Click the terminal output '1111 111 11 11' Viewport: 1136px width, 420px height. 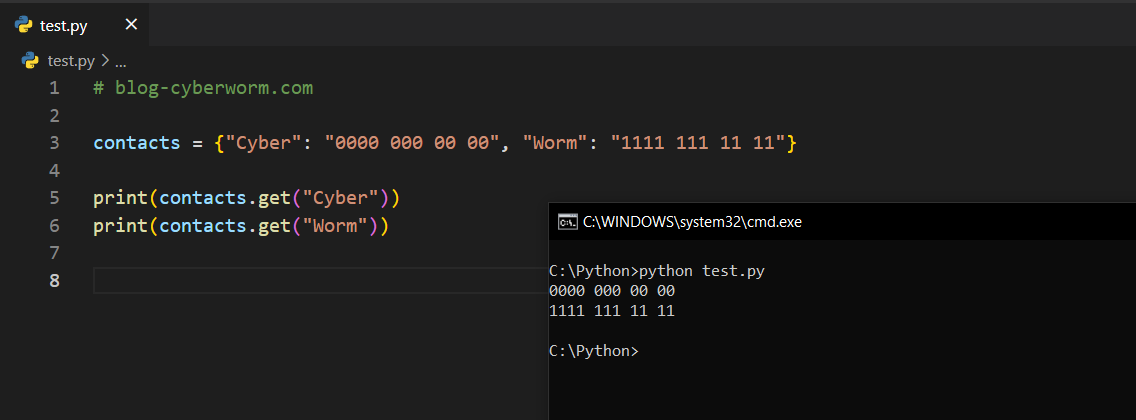point(612,311)
